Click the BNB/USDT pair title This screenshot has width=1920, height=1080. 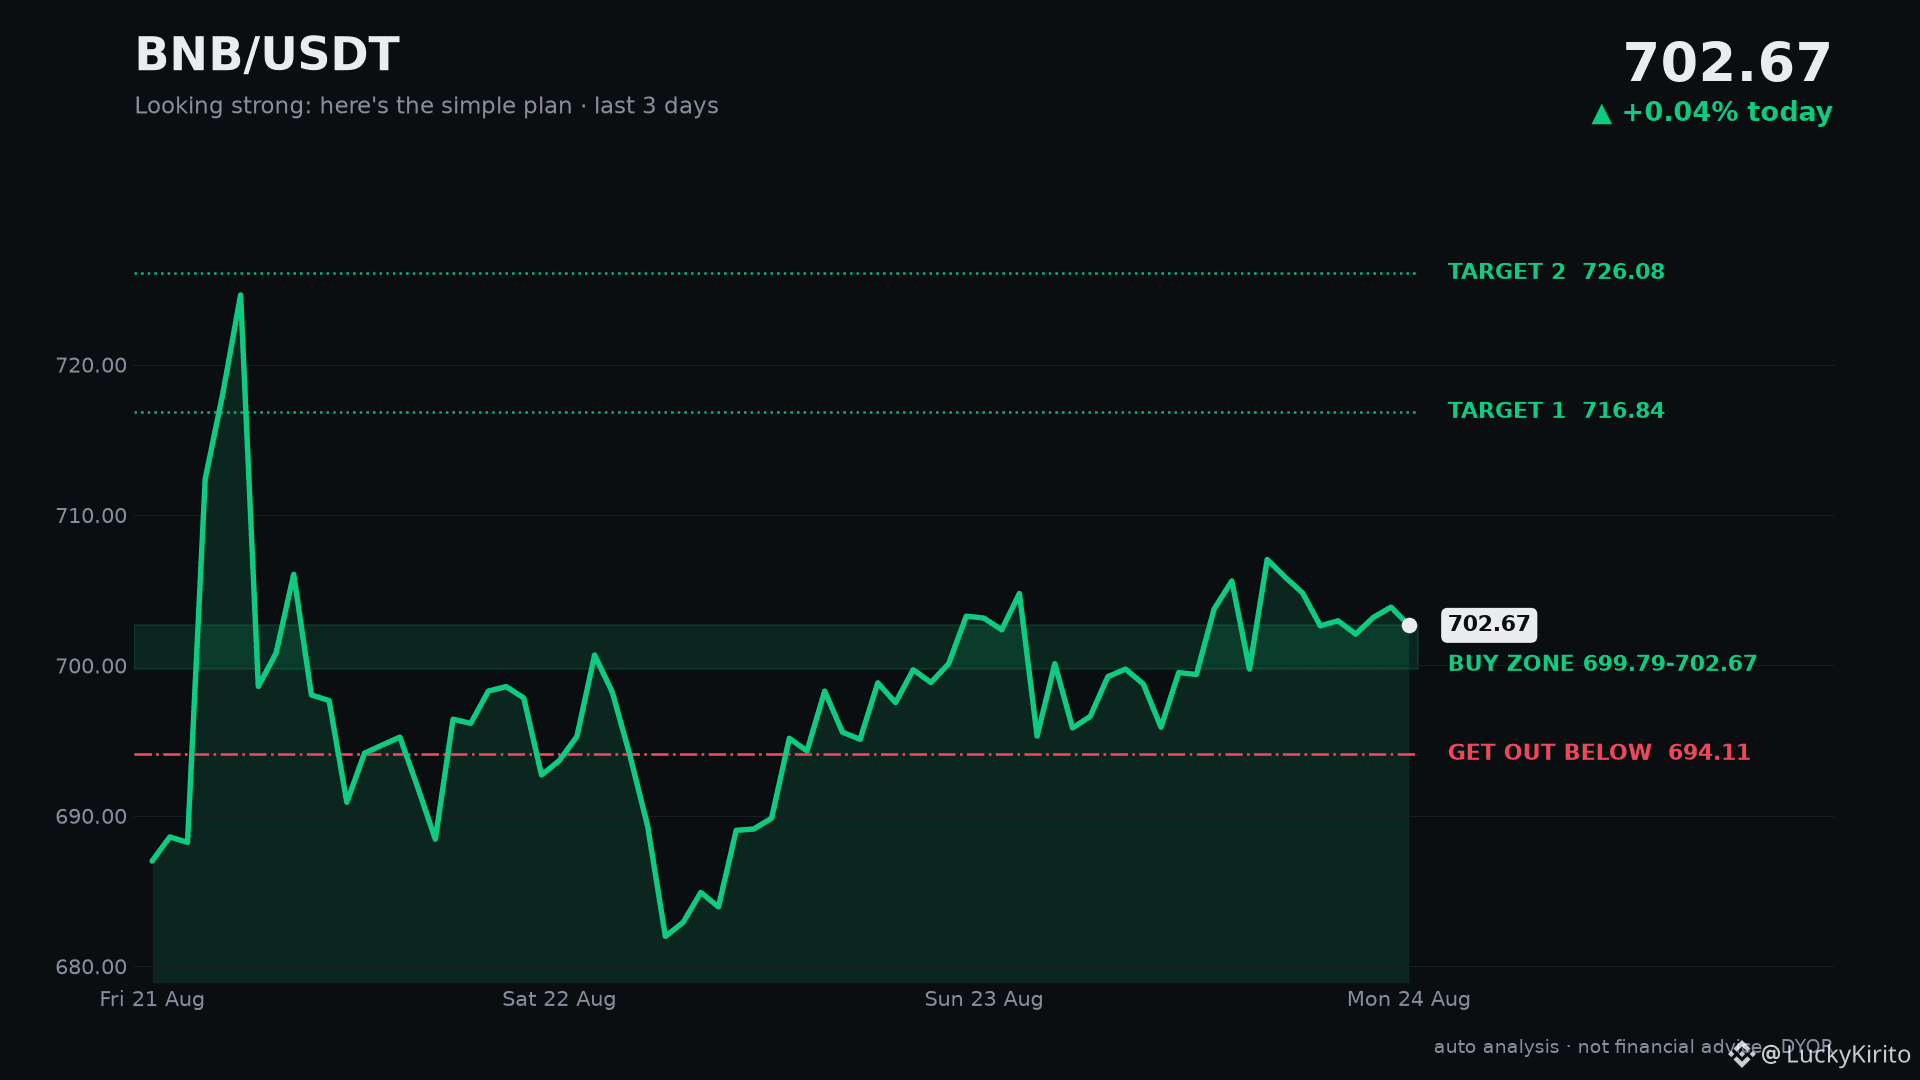pos(267,55)
